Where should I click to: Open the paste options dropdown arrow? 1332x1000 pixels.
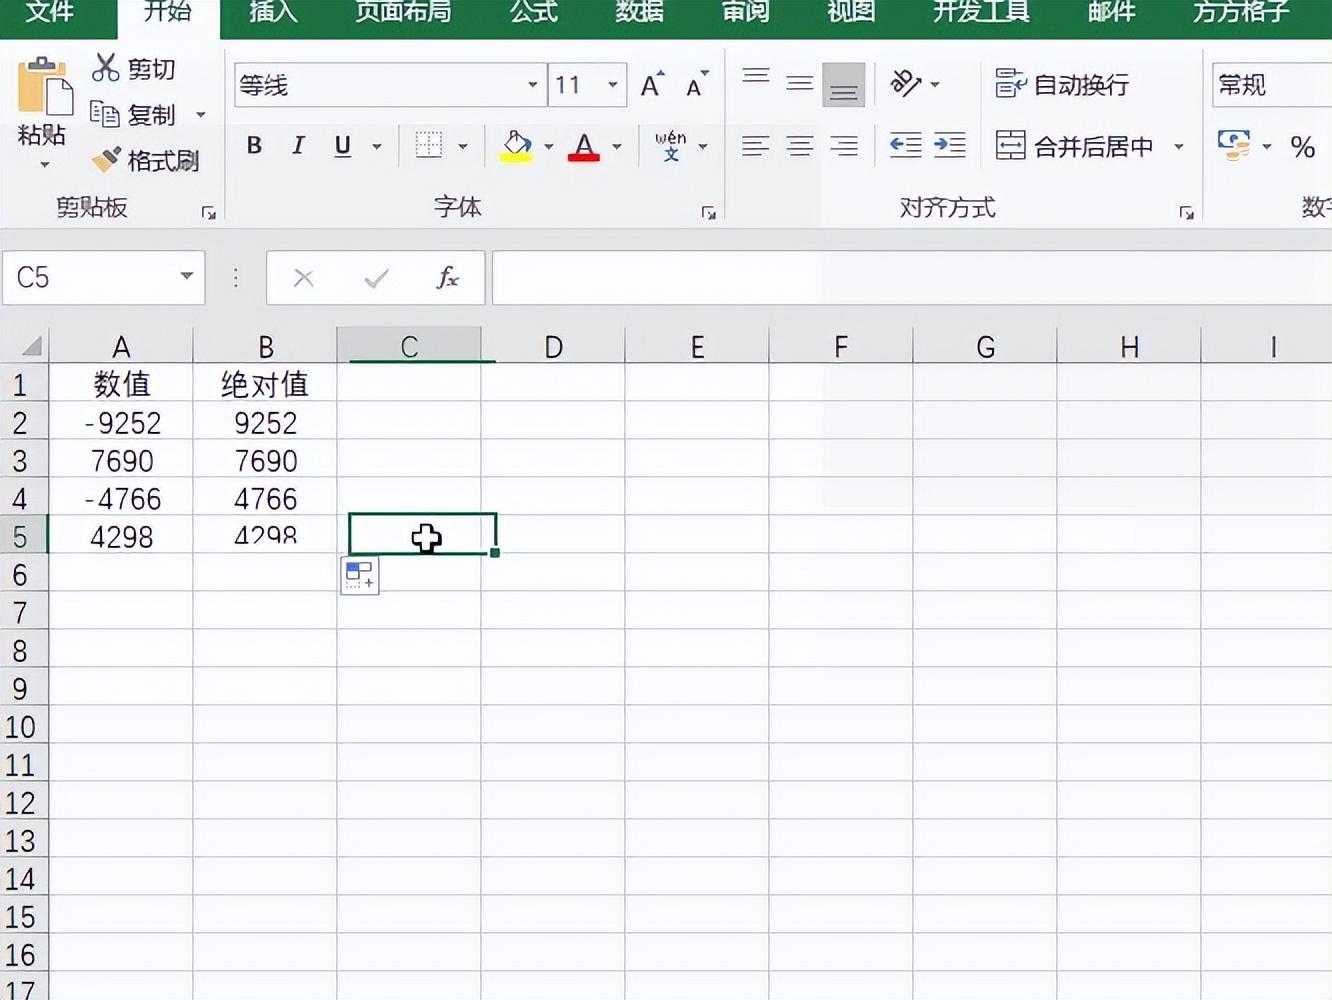(x=44, y=164)
